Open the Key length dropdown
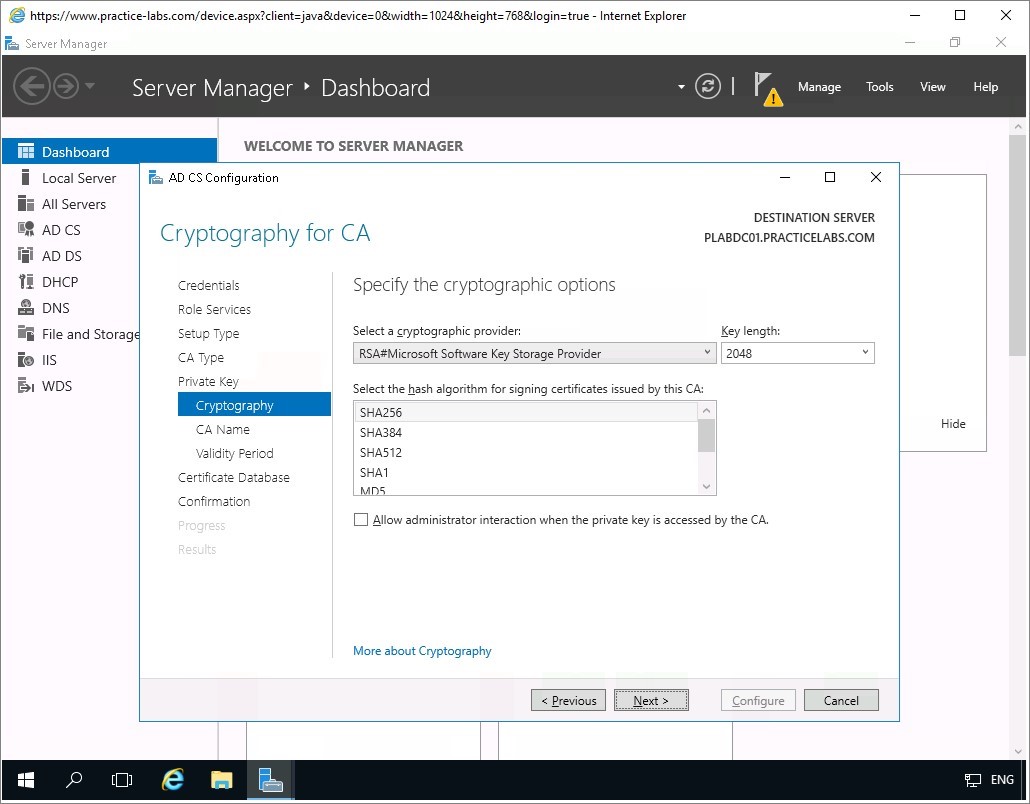Screen dimensions: 1030x804 pos(797,353)
